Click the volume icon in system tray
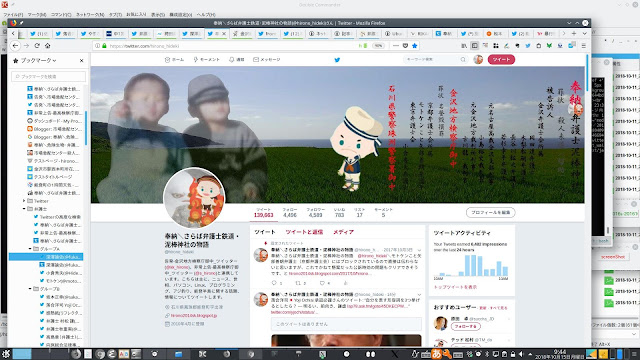640x360 pixels. (x=521, y=354)
